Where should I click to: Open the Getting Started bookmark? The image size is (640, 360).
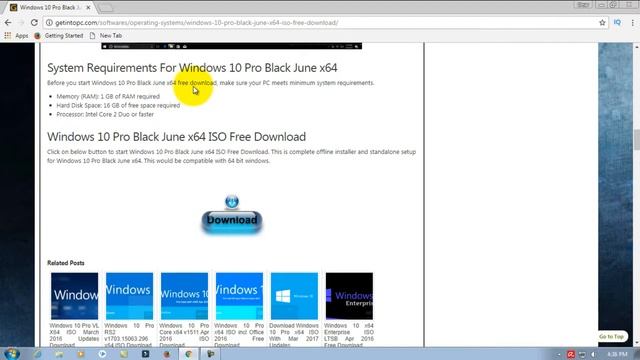[x=59, y=36]
